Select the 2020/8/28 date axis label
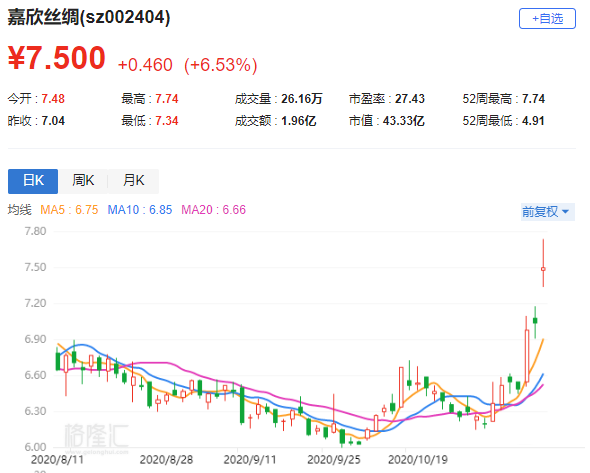 [x=166, y=460]
